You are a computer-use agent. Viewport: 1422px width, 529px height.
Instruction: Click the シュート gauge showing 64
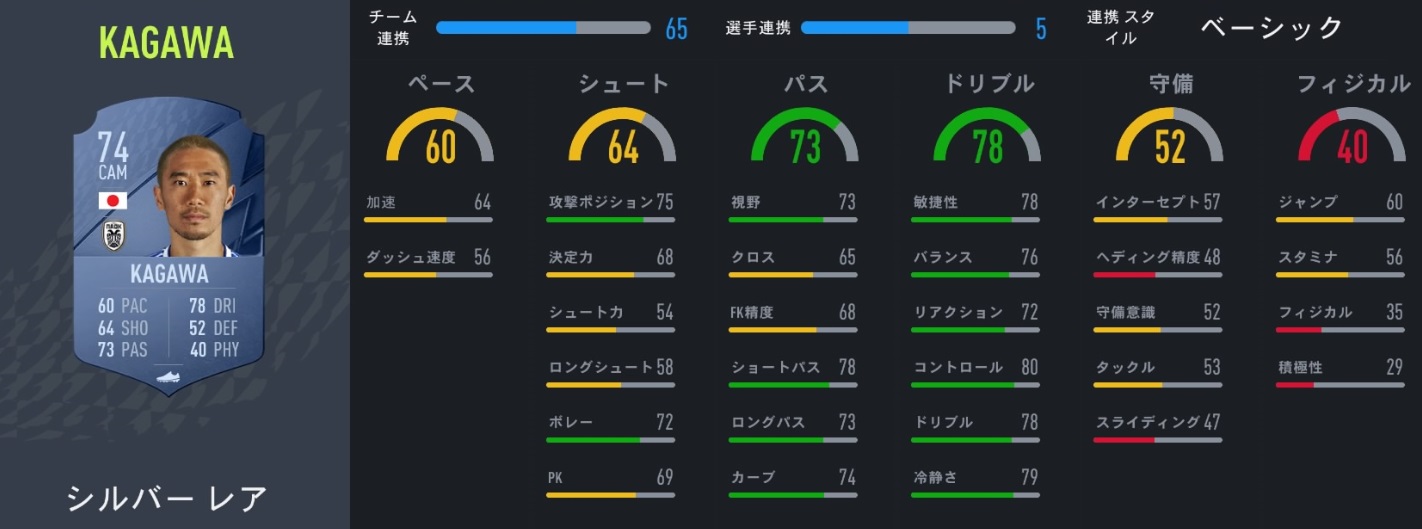622,137
